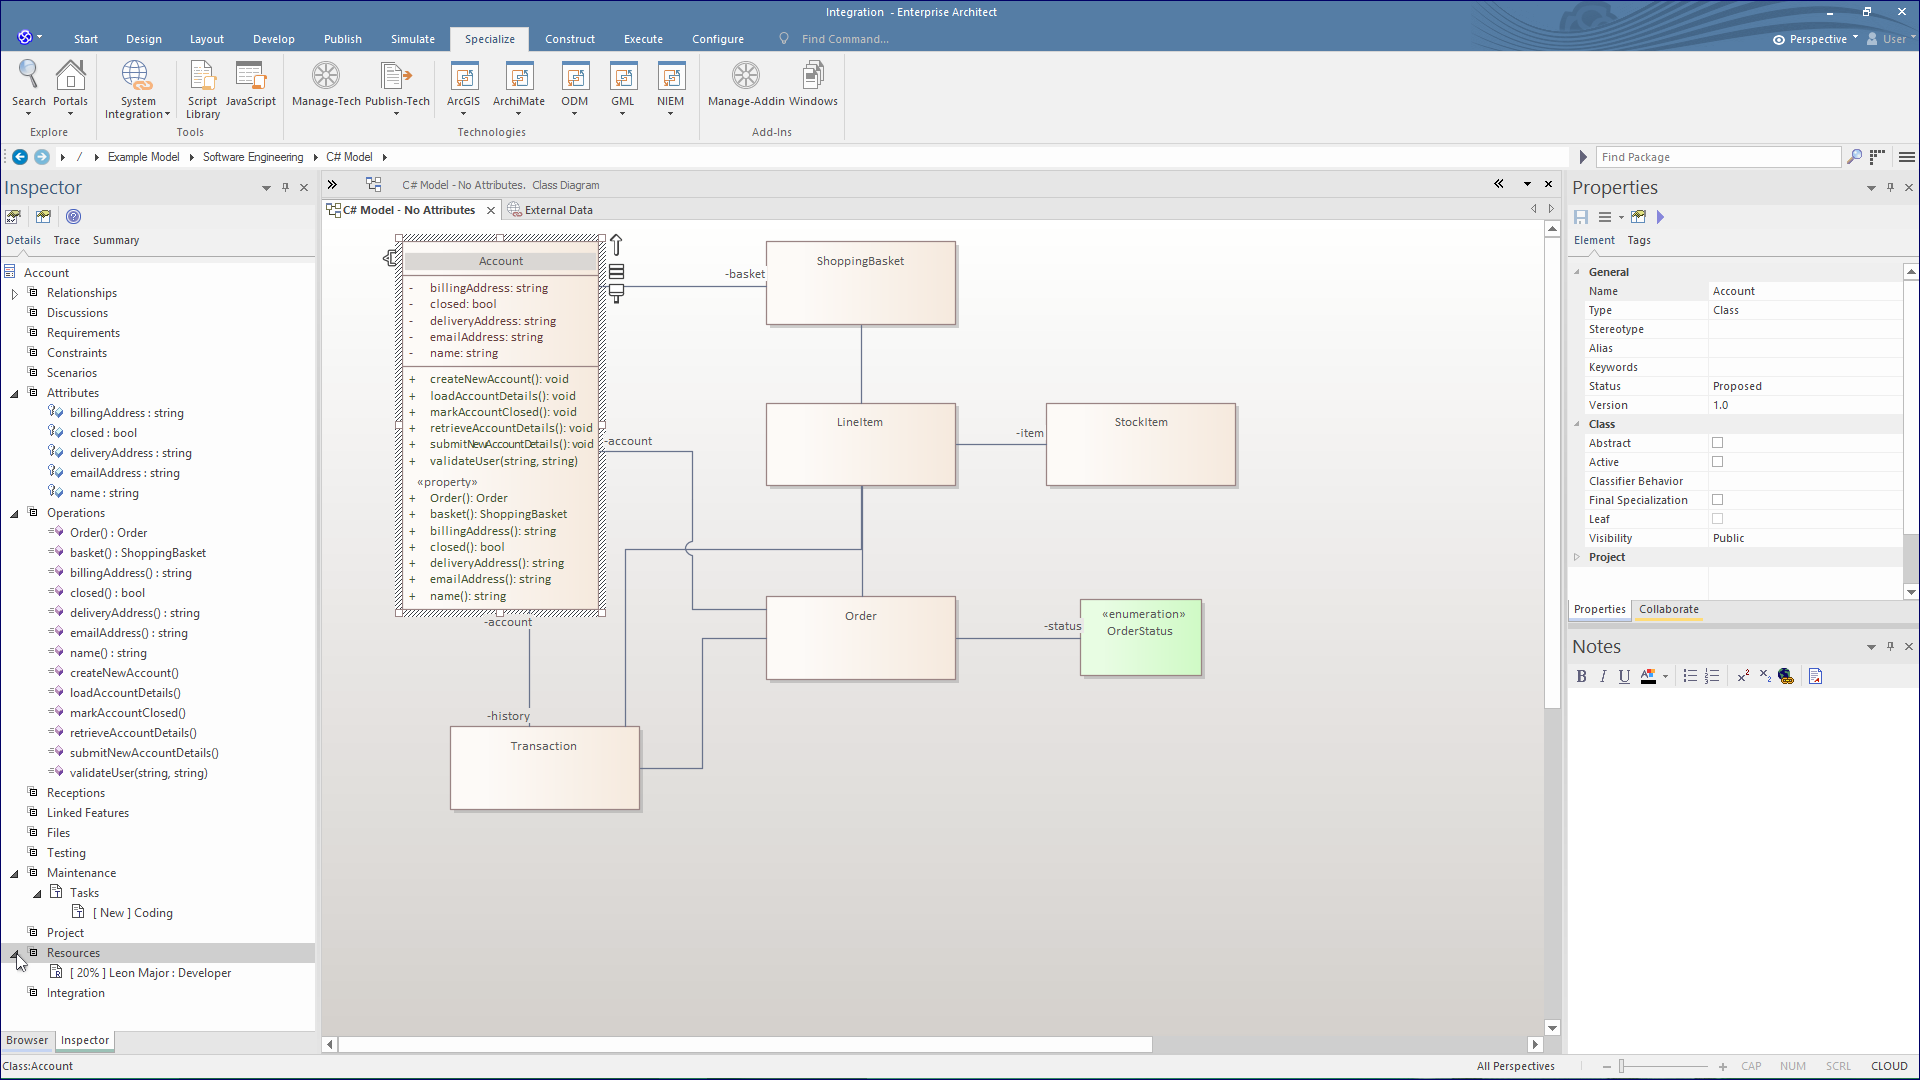Viewport: 1920px width, 1080px height.
Task: Switch to the Browser panel tab
Action: click(x=27, y=1040)
